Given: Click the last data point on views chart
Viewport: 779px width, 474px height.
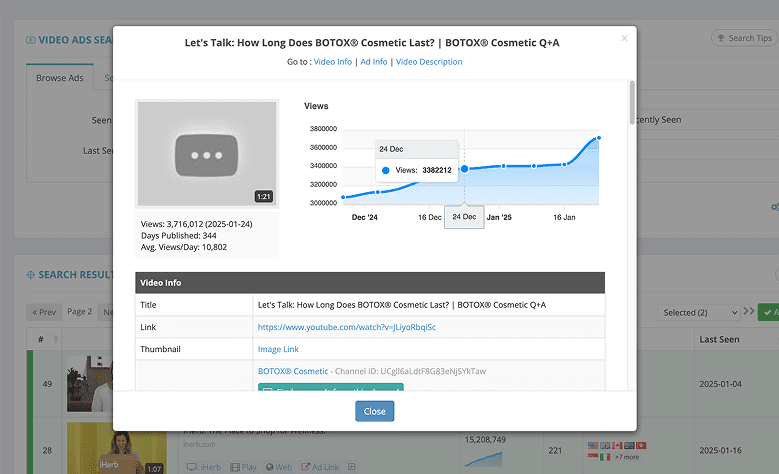Looking at the screenshot, I should point(599,138).
